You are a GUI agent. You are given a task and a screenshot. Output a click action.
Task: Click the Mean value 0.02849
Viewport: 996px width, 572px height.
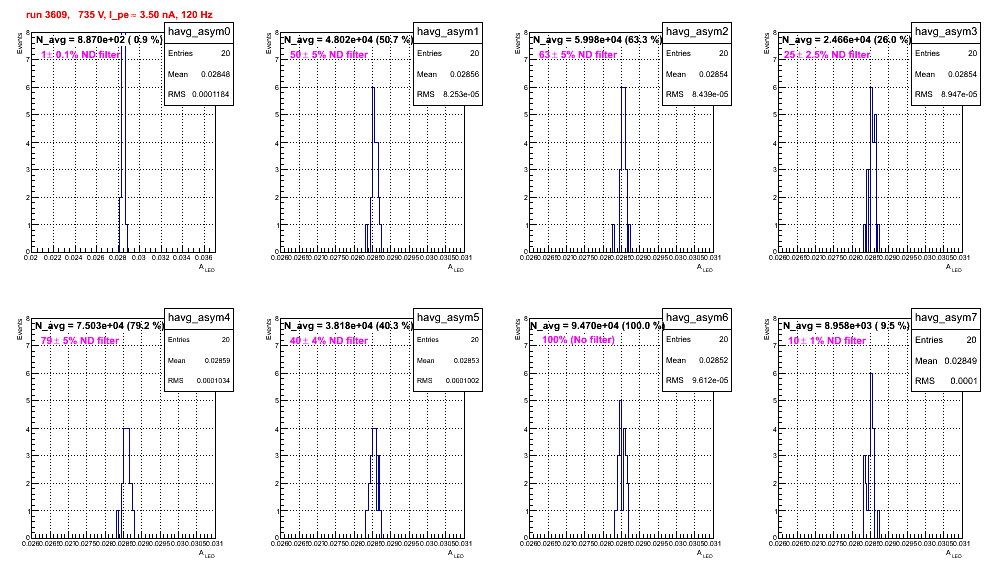coord(960,360)
